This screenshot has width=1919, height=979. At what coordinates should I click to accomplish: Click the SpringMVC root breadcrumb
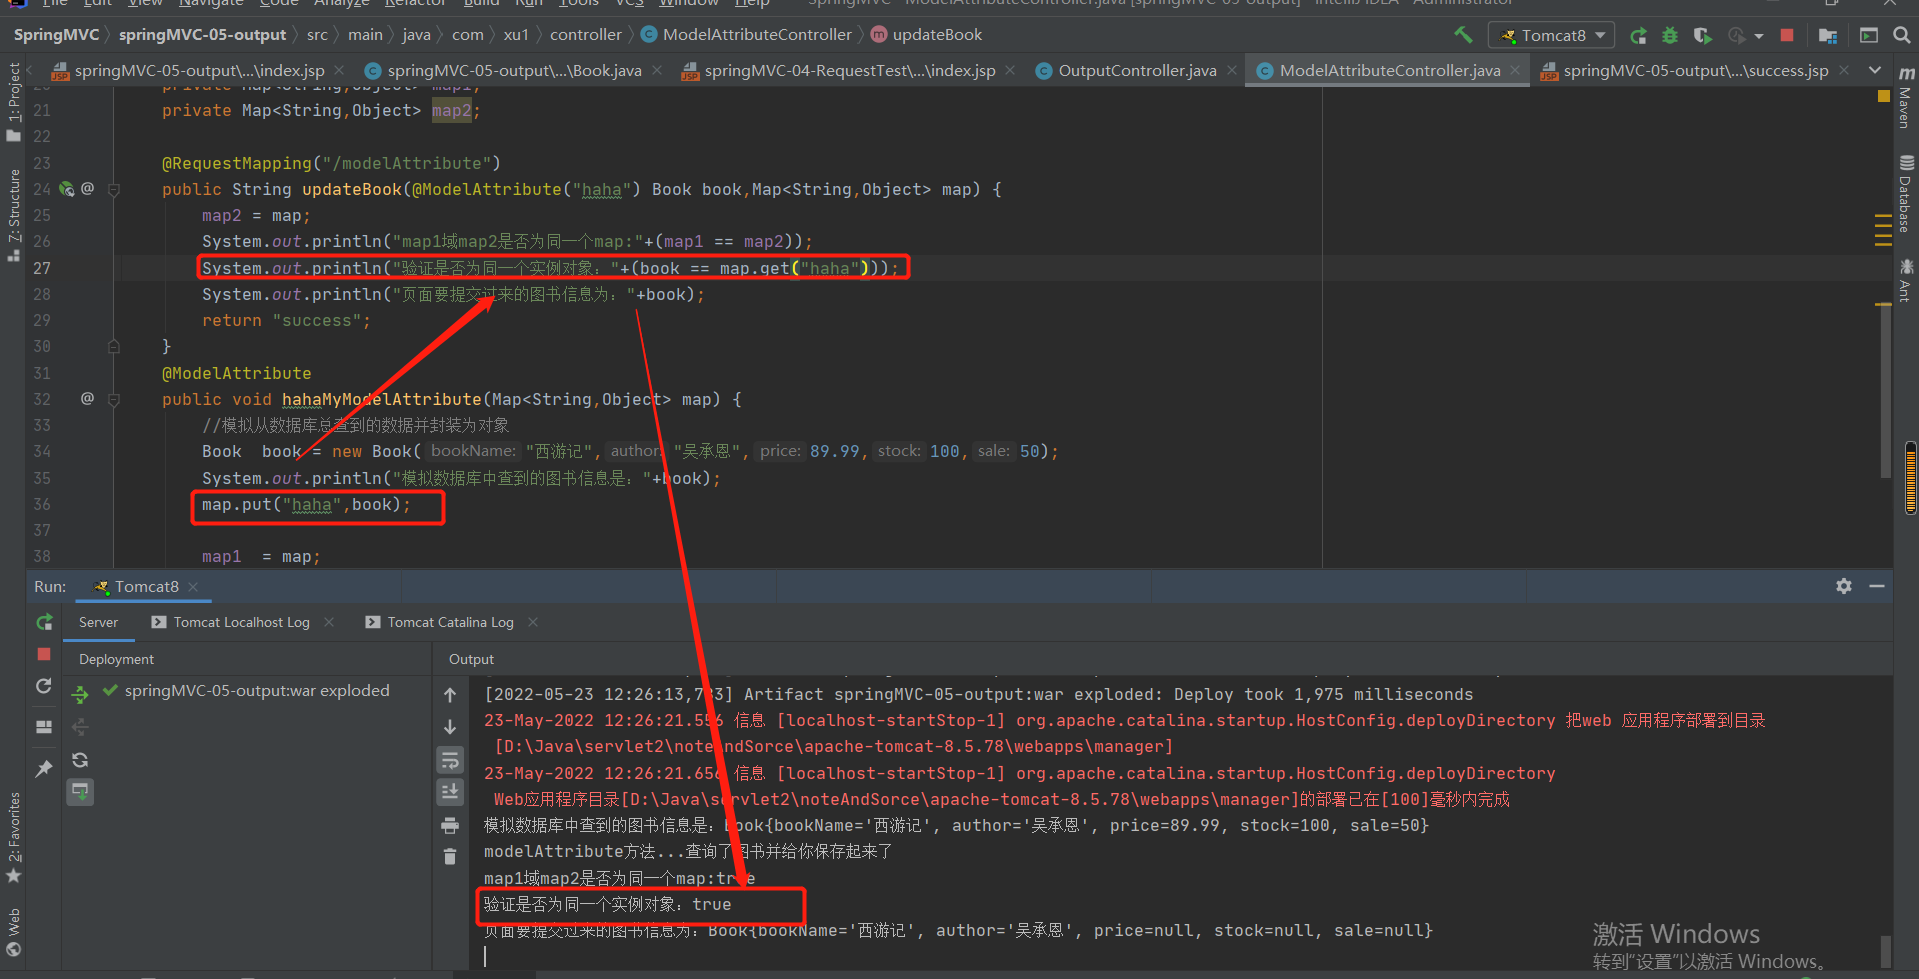click(x=56, y=35)
